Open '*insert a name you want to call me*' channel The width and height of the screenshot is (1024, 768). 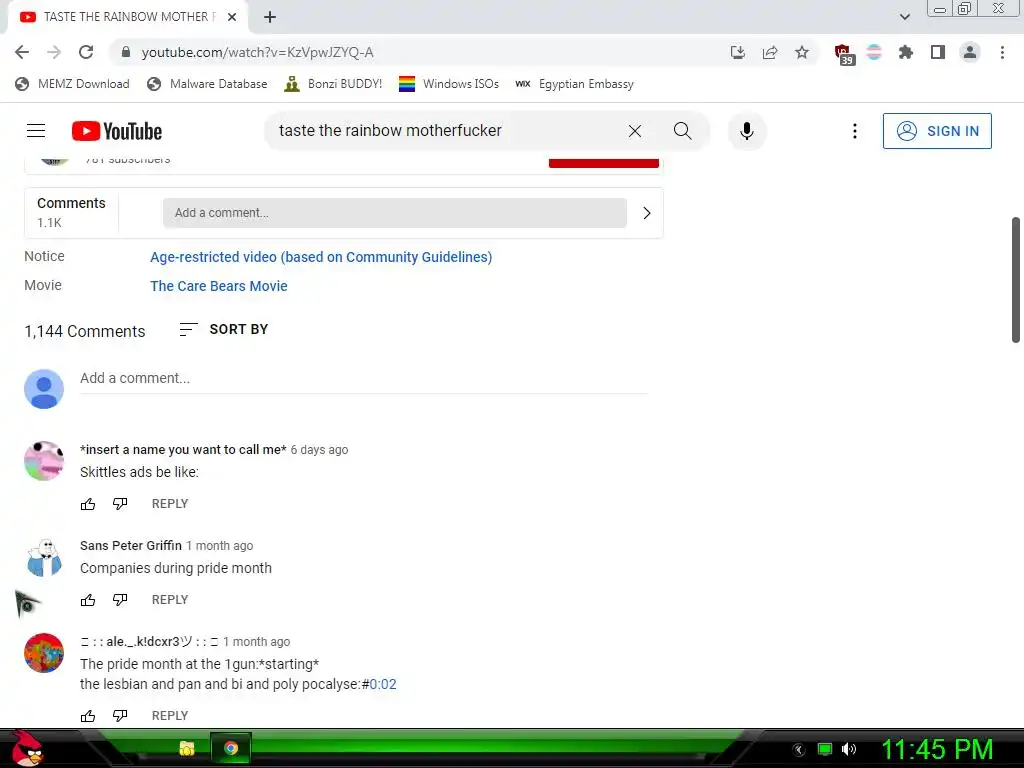(x=184, y=449)
